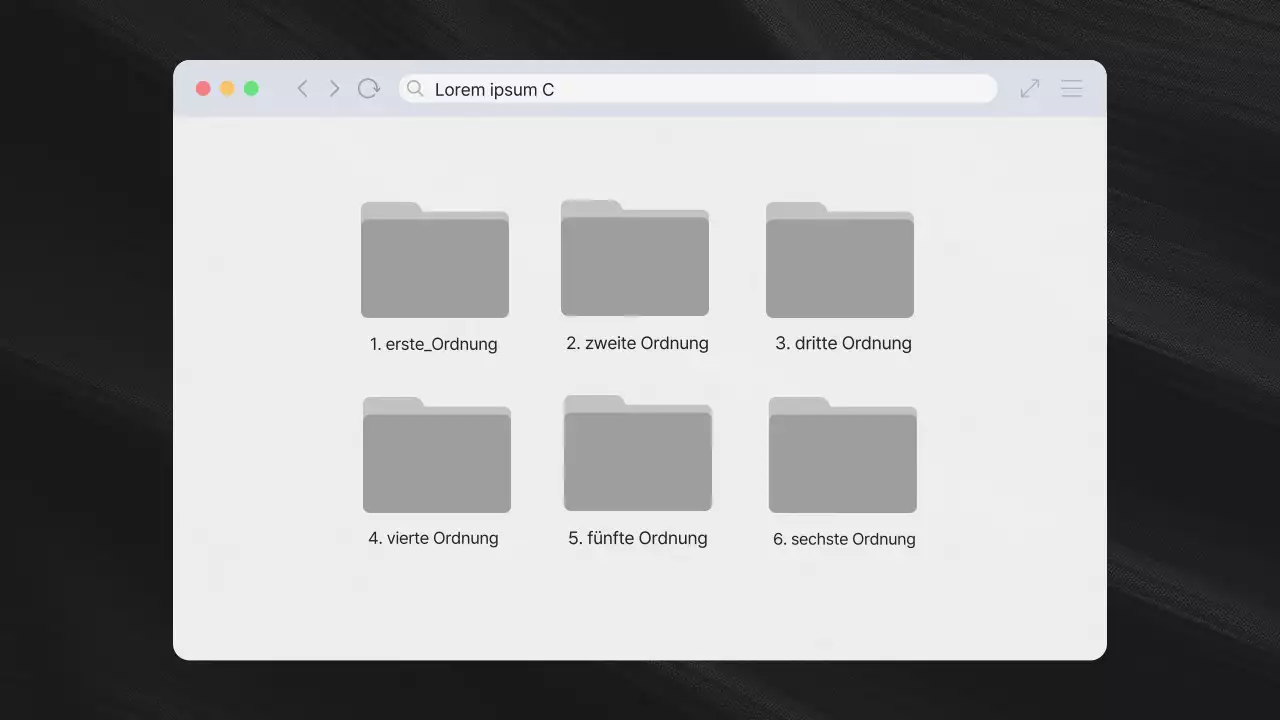Open the hamburger menu

pos(1071,88)
